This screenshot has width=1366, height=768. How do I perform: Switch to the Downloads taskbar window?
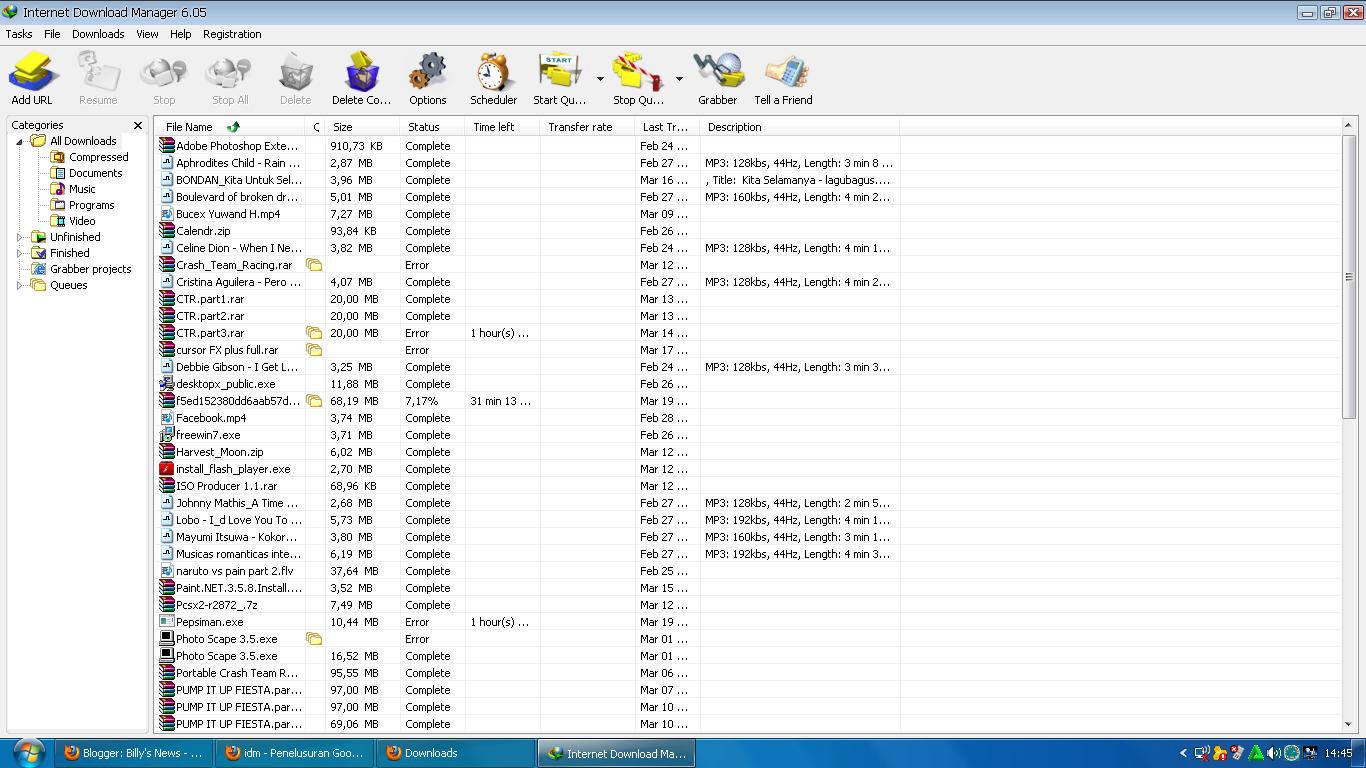pyautogui.click(x=454, y=753)
